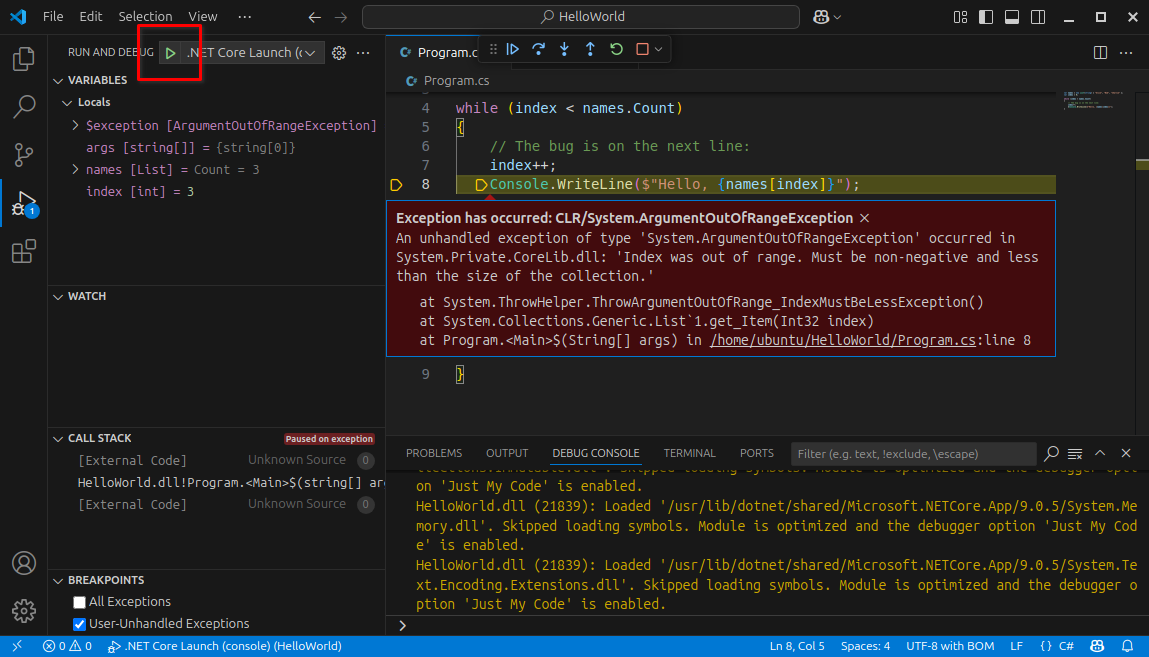Open the Program.cs path link in stack trace
The image size is (1149, 657).
tap(843, 341)
